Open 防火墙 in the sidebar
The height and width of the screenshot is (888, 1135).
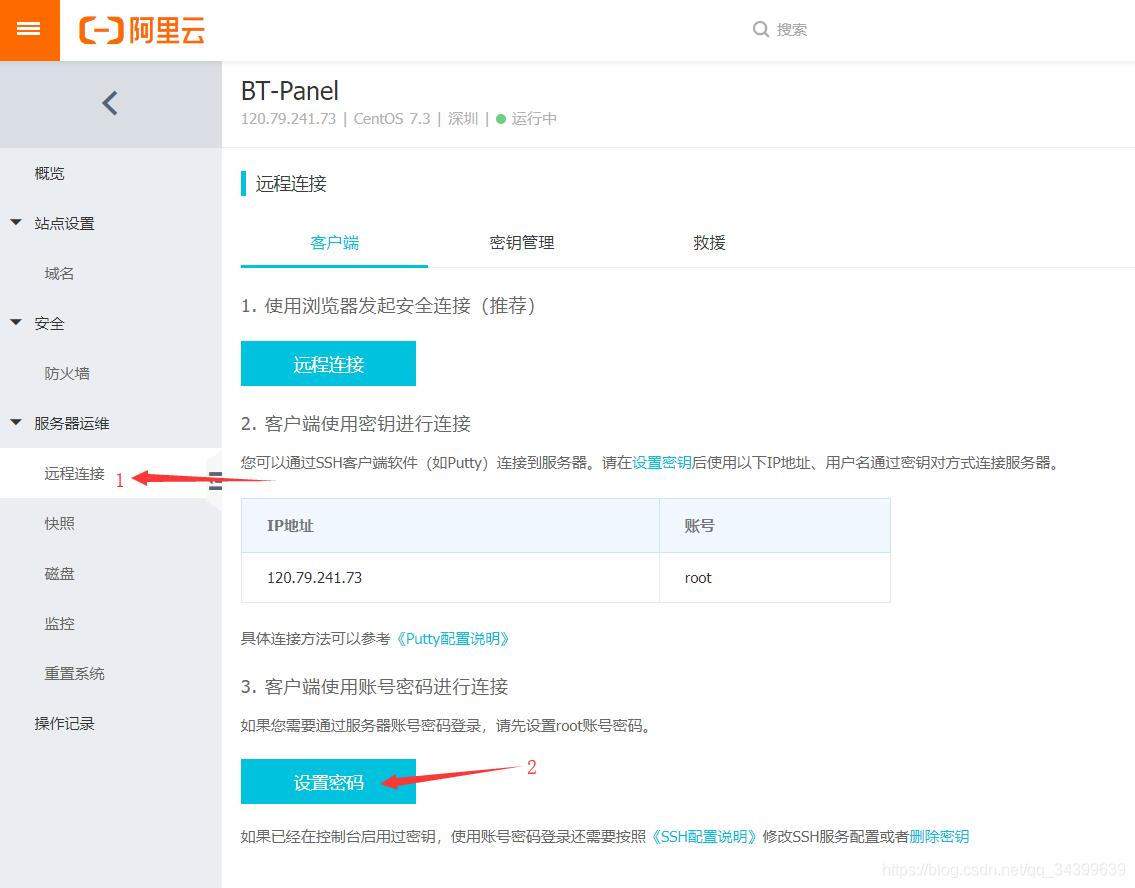click(x=67, y=373)
